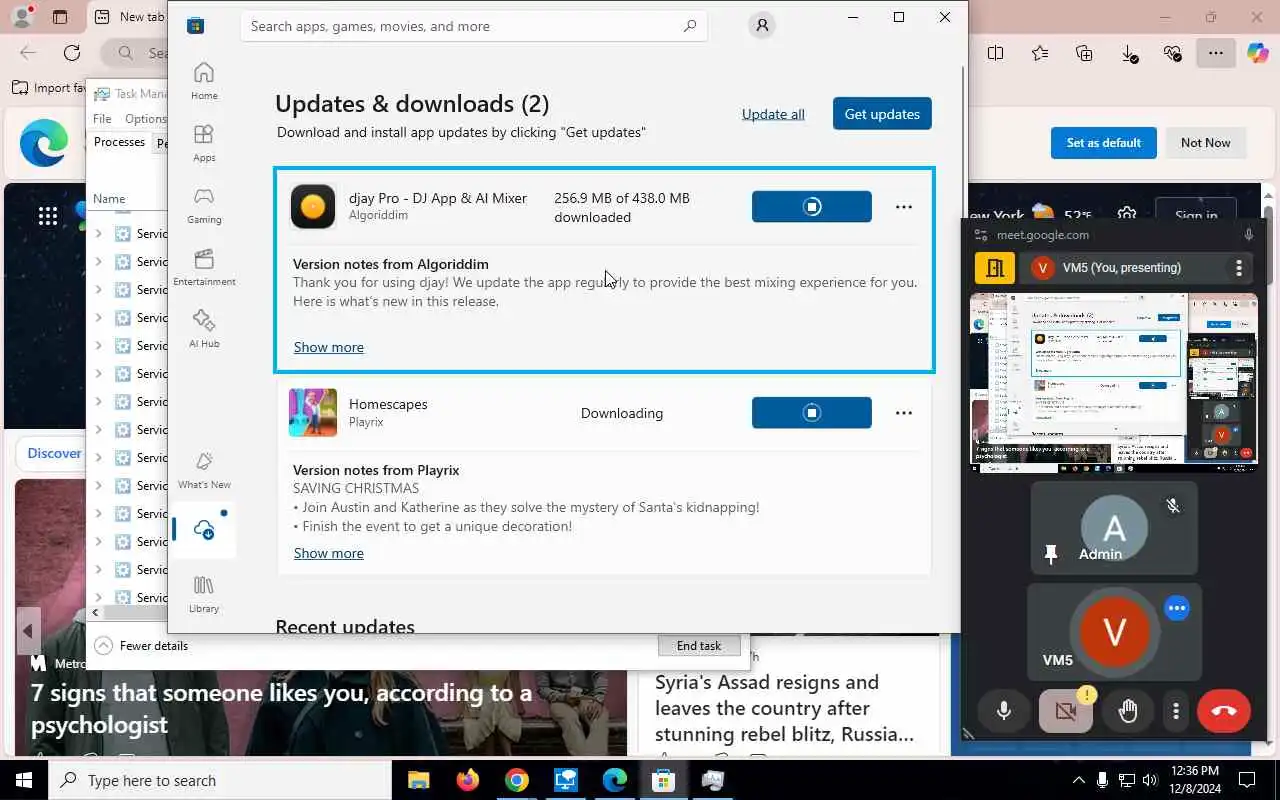This screenshot has width=1280, height=800.
Task: Refresh the Edge page
Action: pyautogui.click(x=72, y=53)
